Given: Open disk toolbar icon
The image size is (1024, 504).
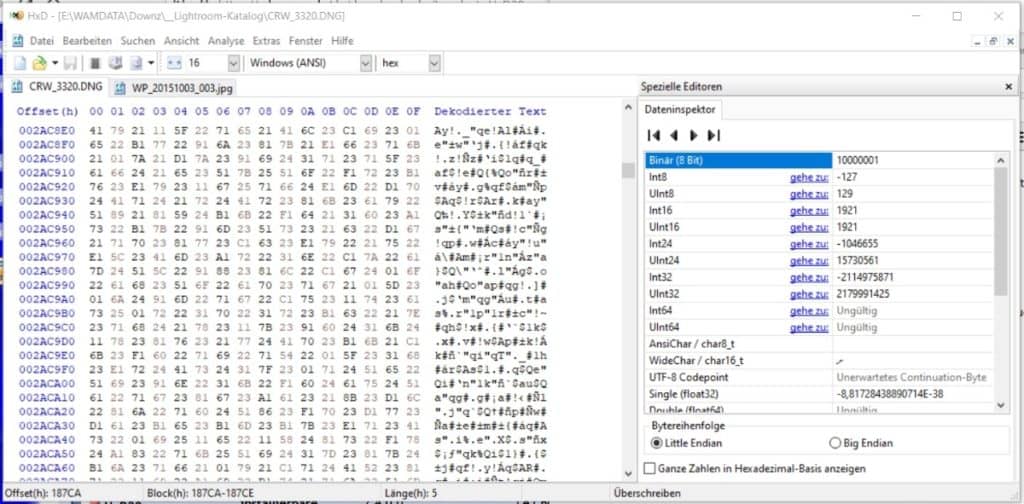Looking at the screenshot, I should 116,63.
